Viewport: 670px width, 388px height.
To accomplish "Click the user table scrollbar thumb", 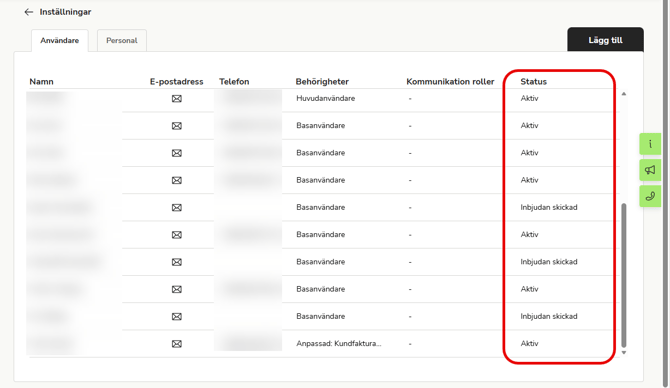I will click(x=624, y=275).
